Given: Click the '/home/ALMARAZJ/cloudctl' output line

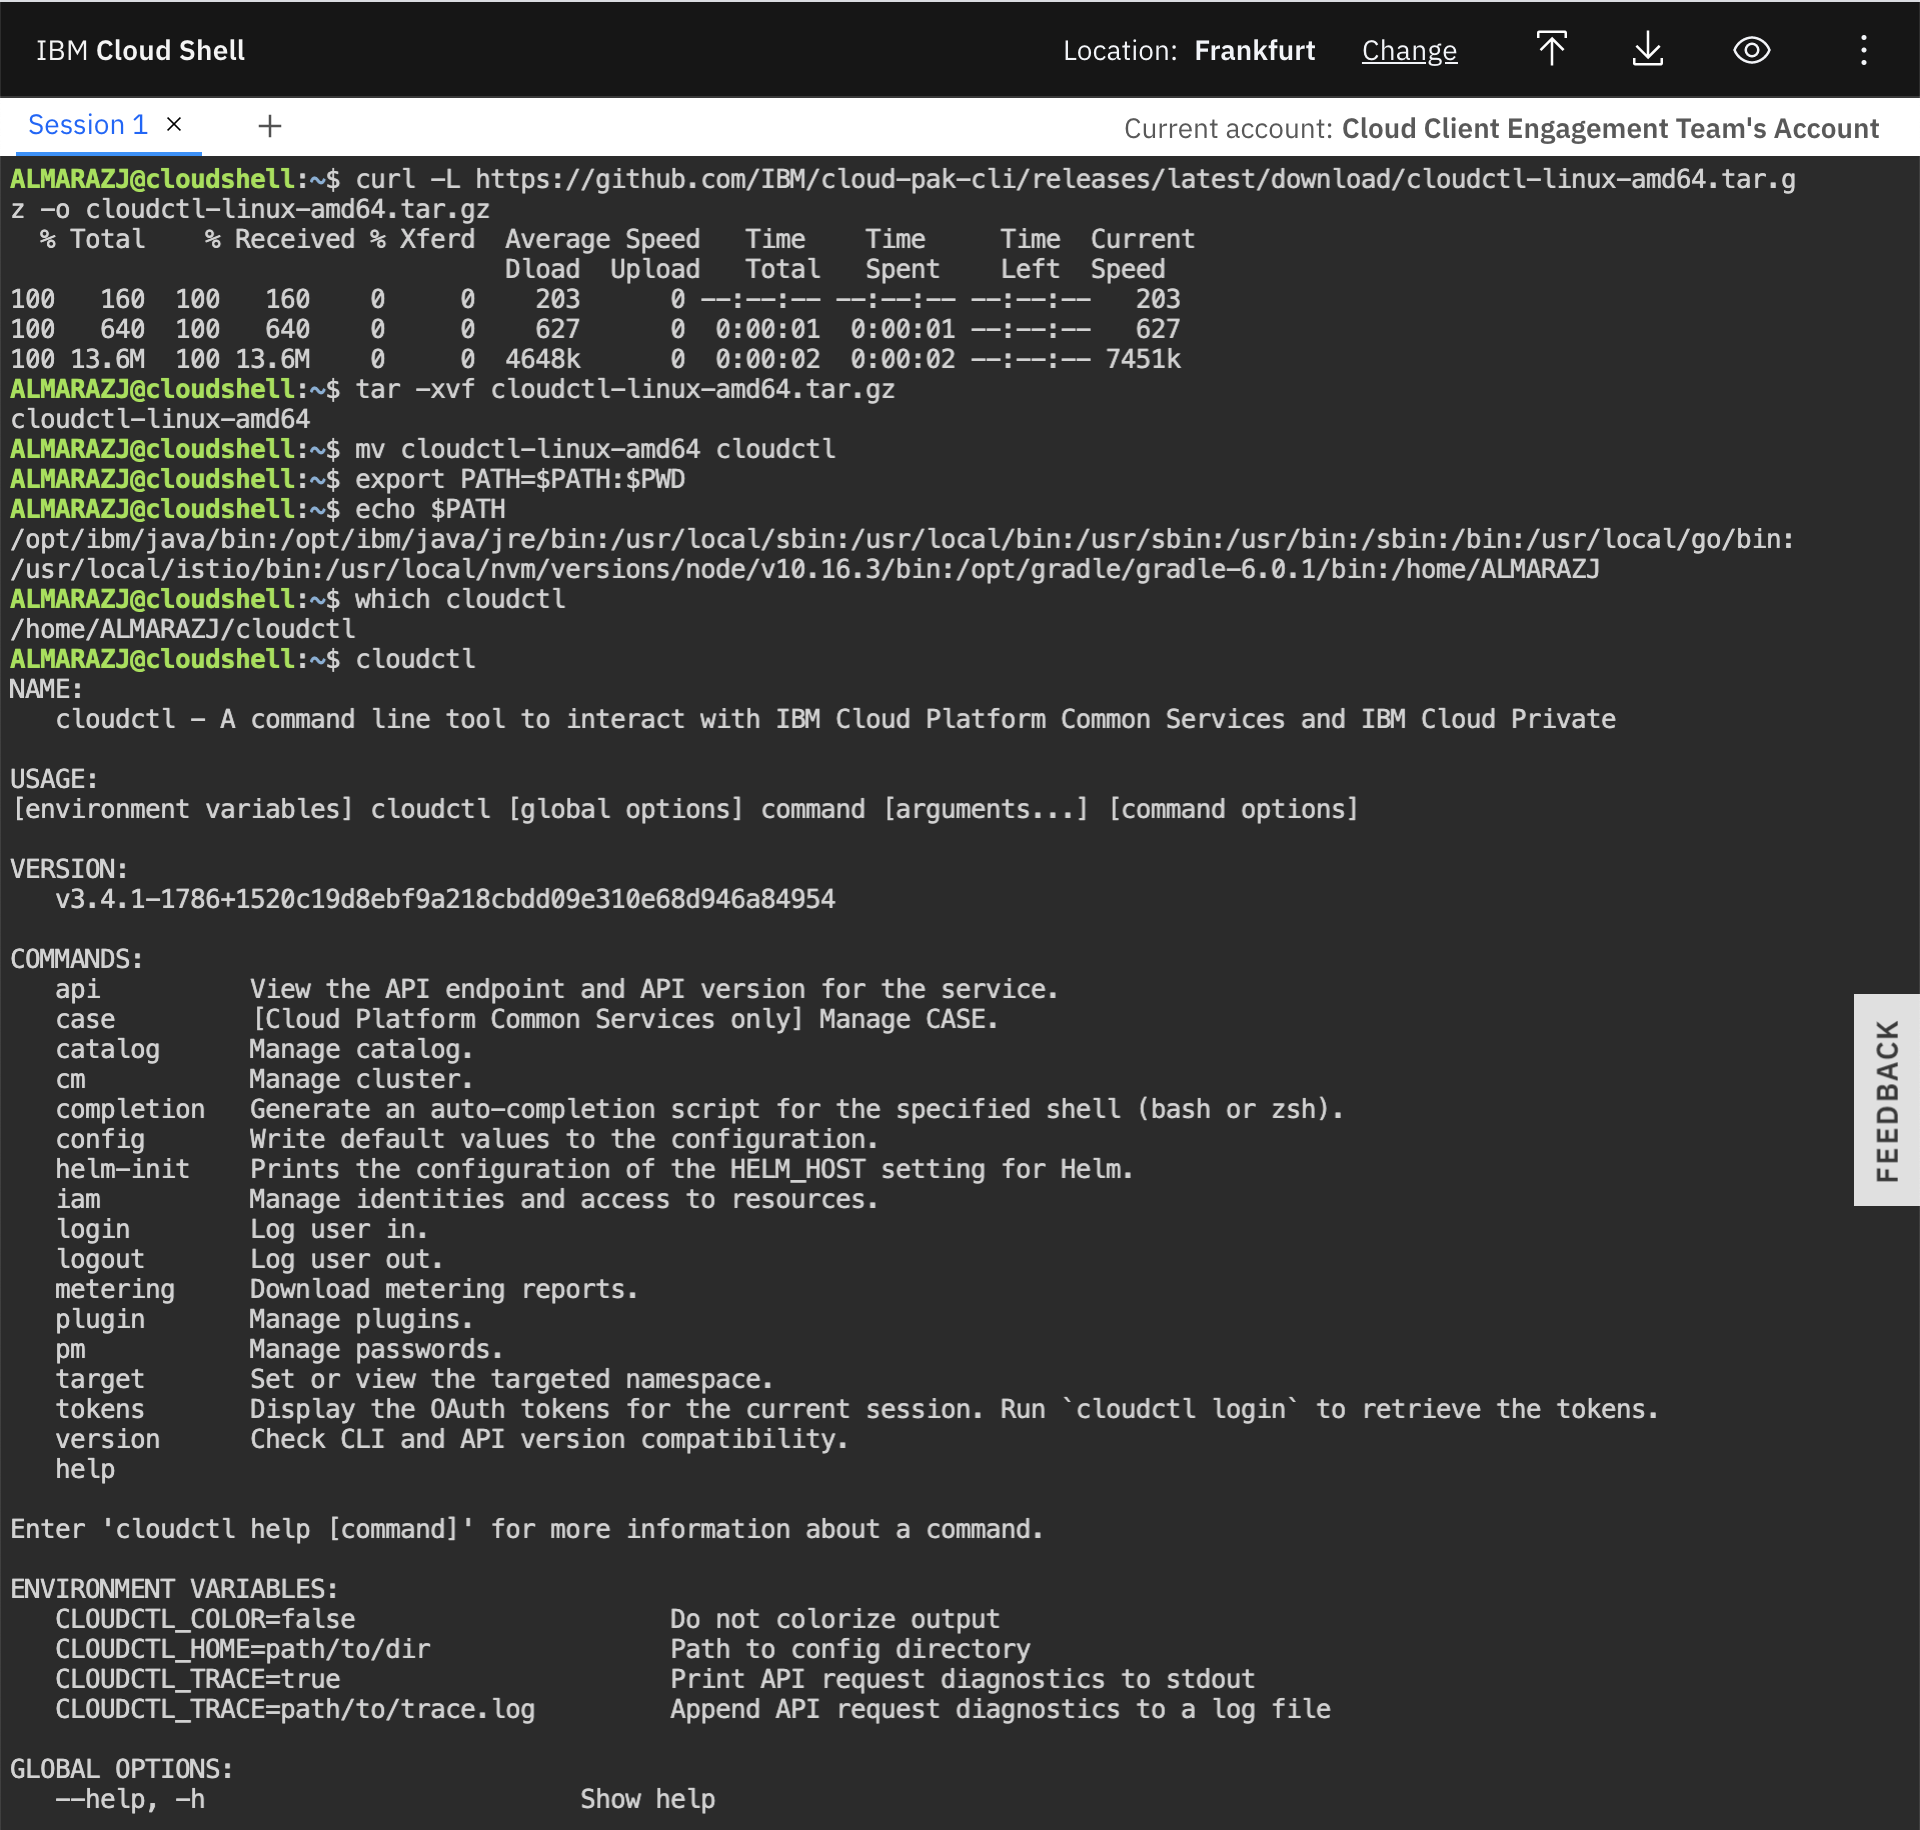Looking at the screenshot, I should [183, 630].
